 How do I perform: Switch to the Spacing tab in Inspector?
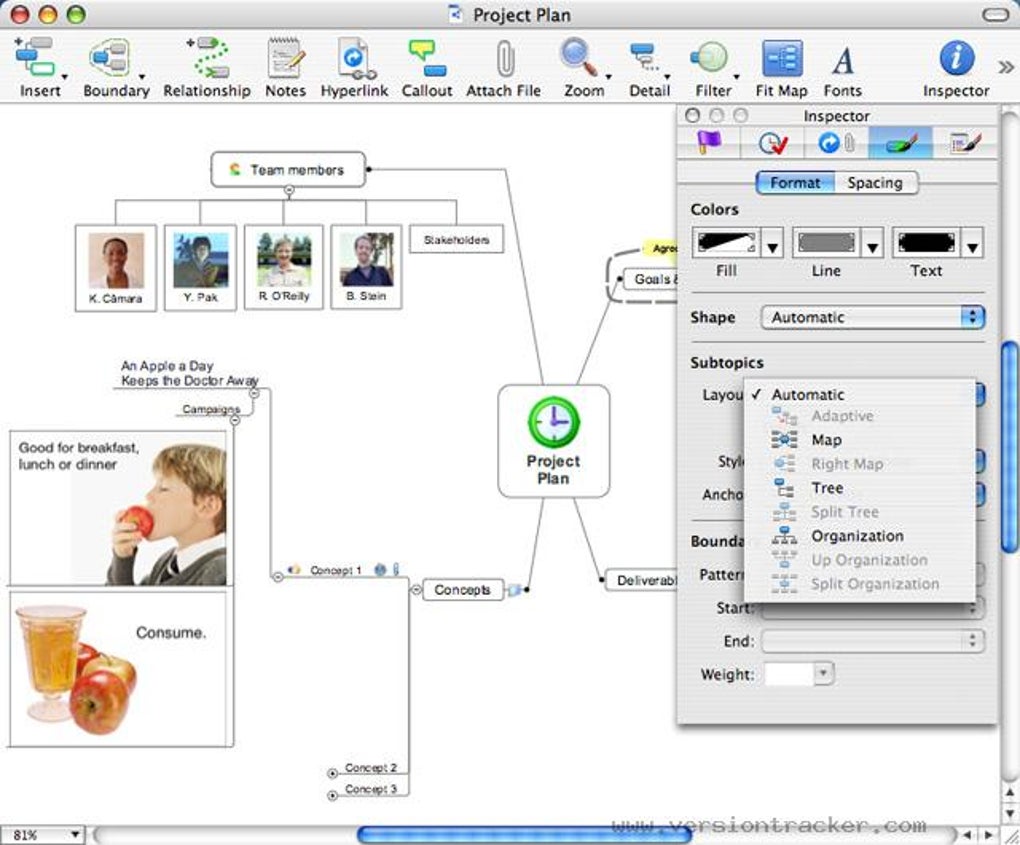pos(875,183)
